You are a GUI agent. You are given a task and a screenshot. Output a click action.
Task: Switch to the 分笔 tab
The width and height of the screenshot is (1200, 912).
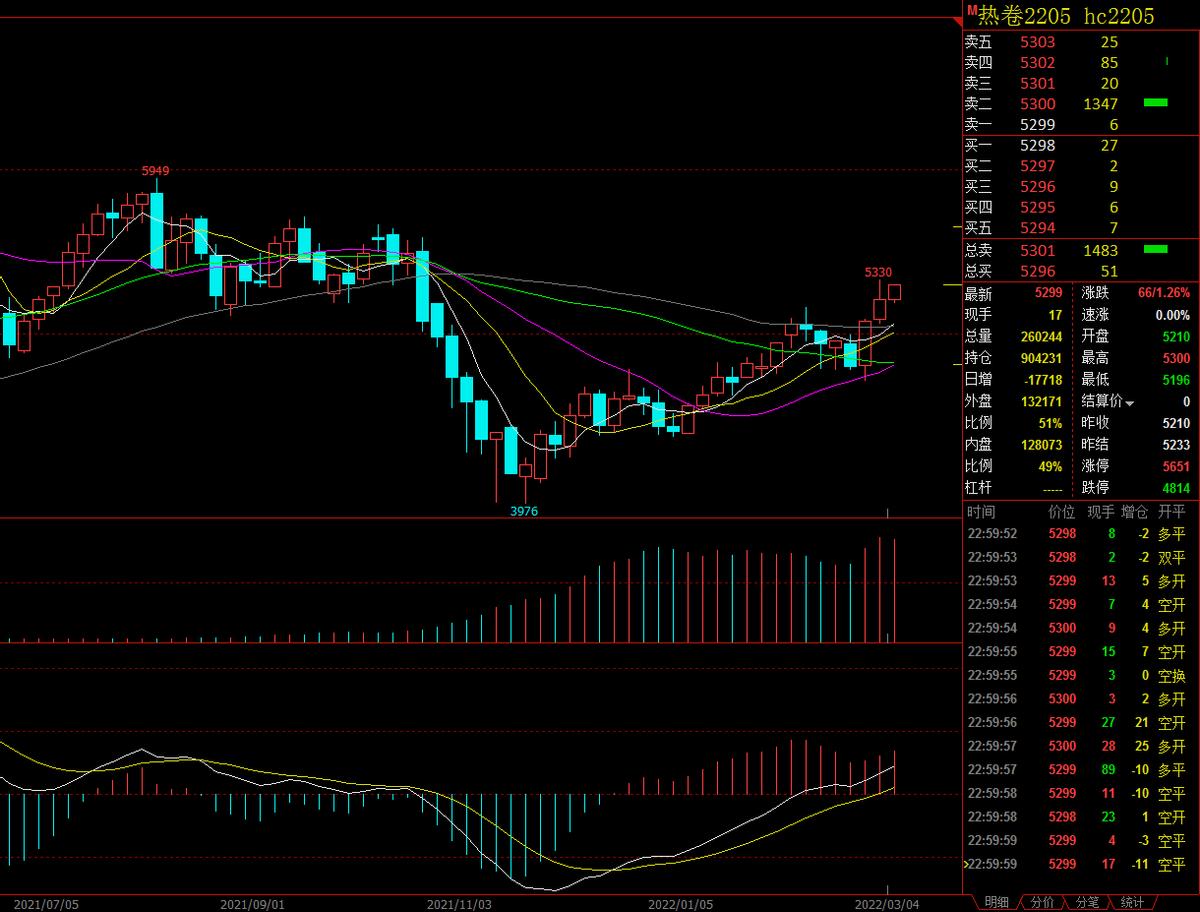(1087, 902)
